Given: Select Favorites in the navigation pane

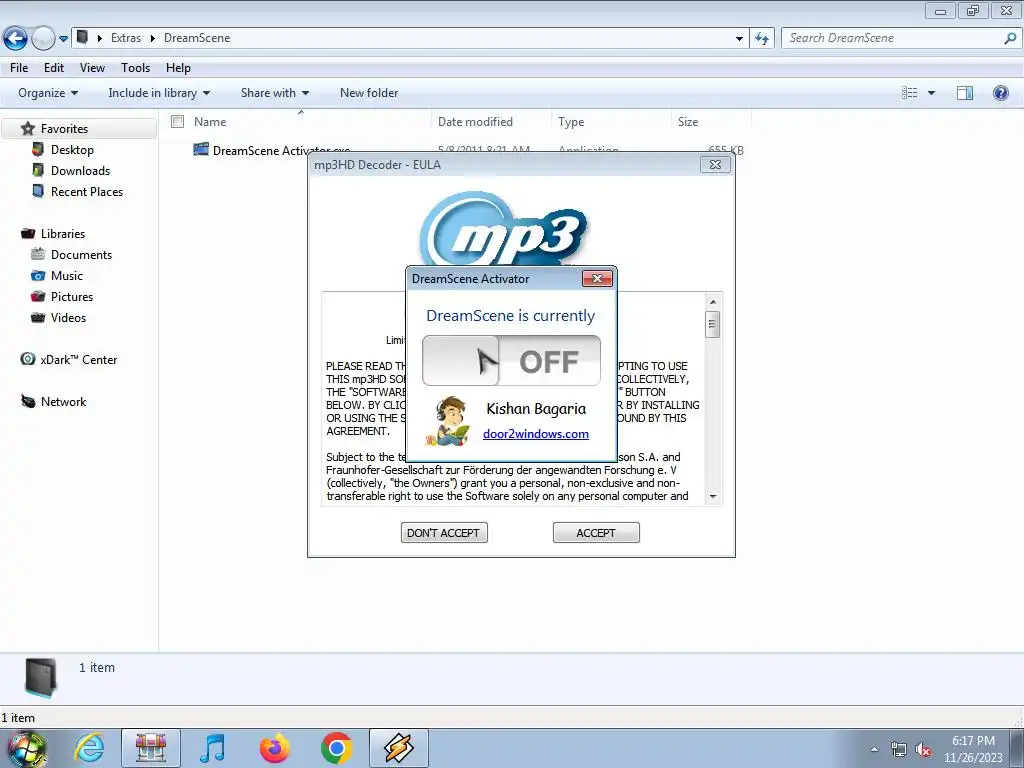Looking at the screenshot, I should click(x=64, y=129).
